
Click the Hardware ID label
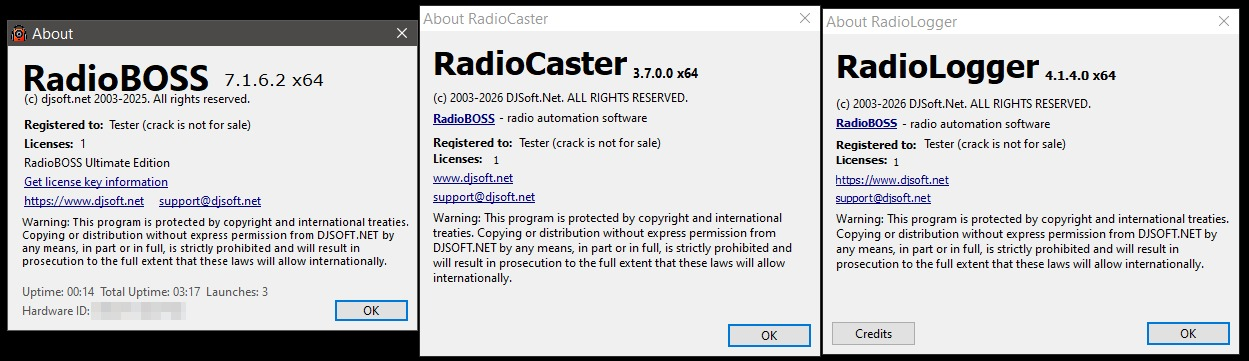click(x=55, y=311)
